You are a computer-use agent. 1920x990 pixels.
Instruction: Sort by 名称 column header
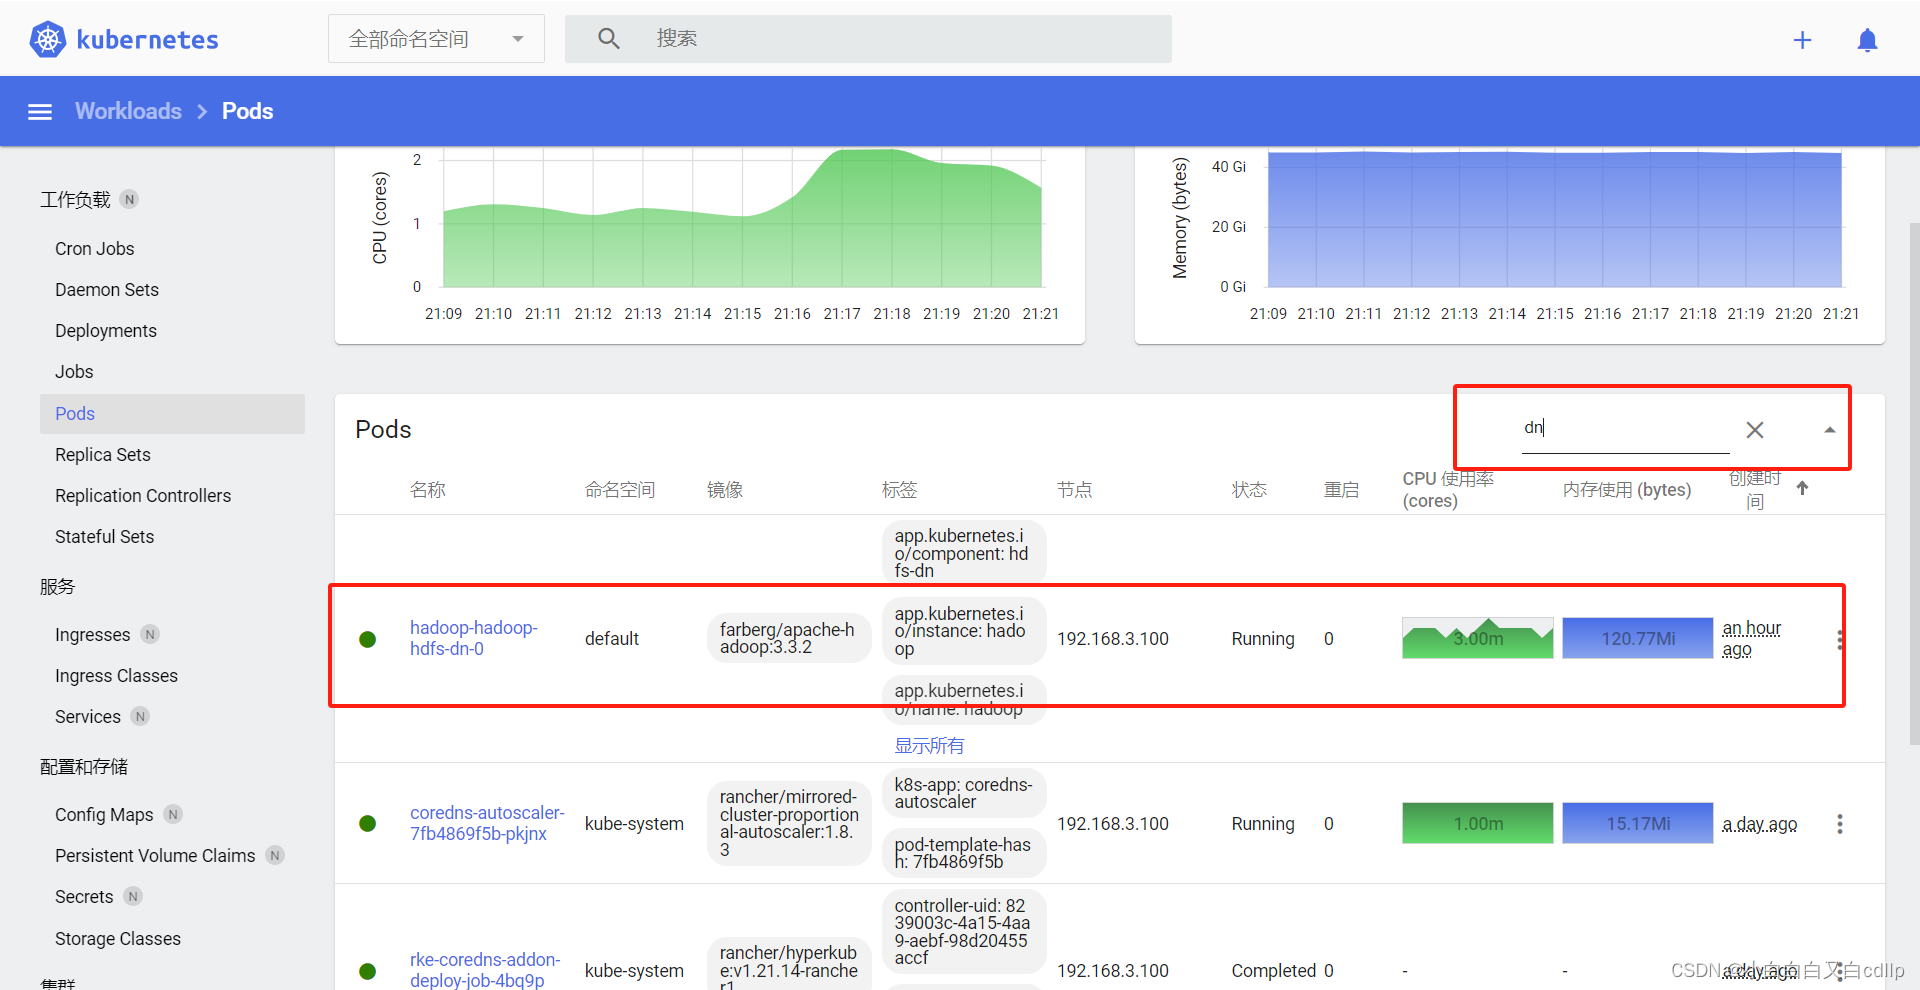coord(428,490)
